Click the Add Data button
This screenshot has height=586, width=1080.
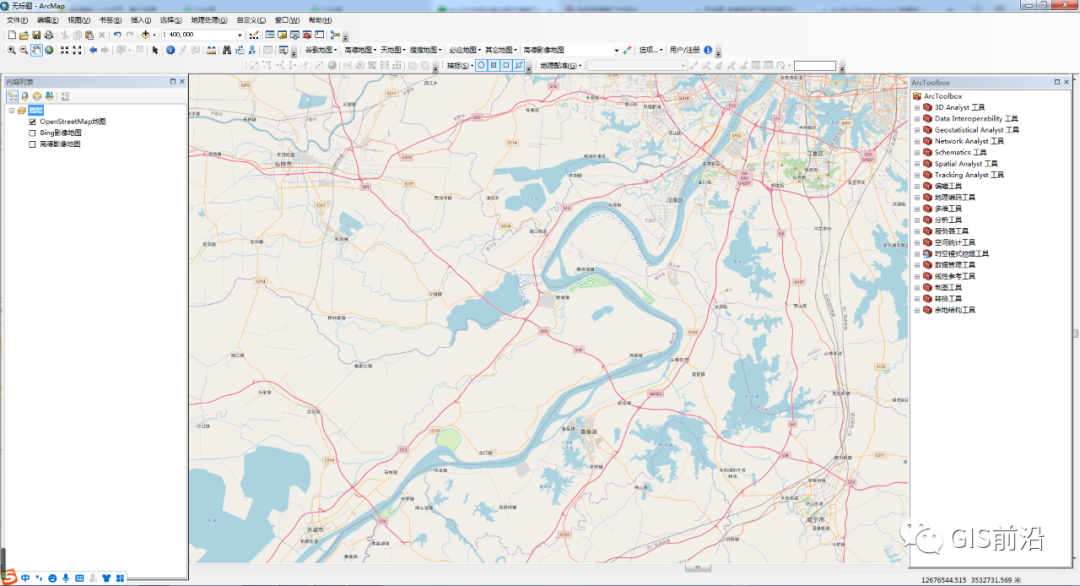(x=145, y=34)
